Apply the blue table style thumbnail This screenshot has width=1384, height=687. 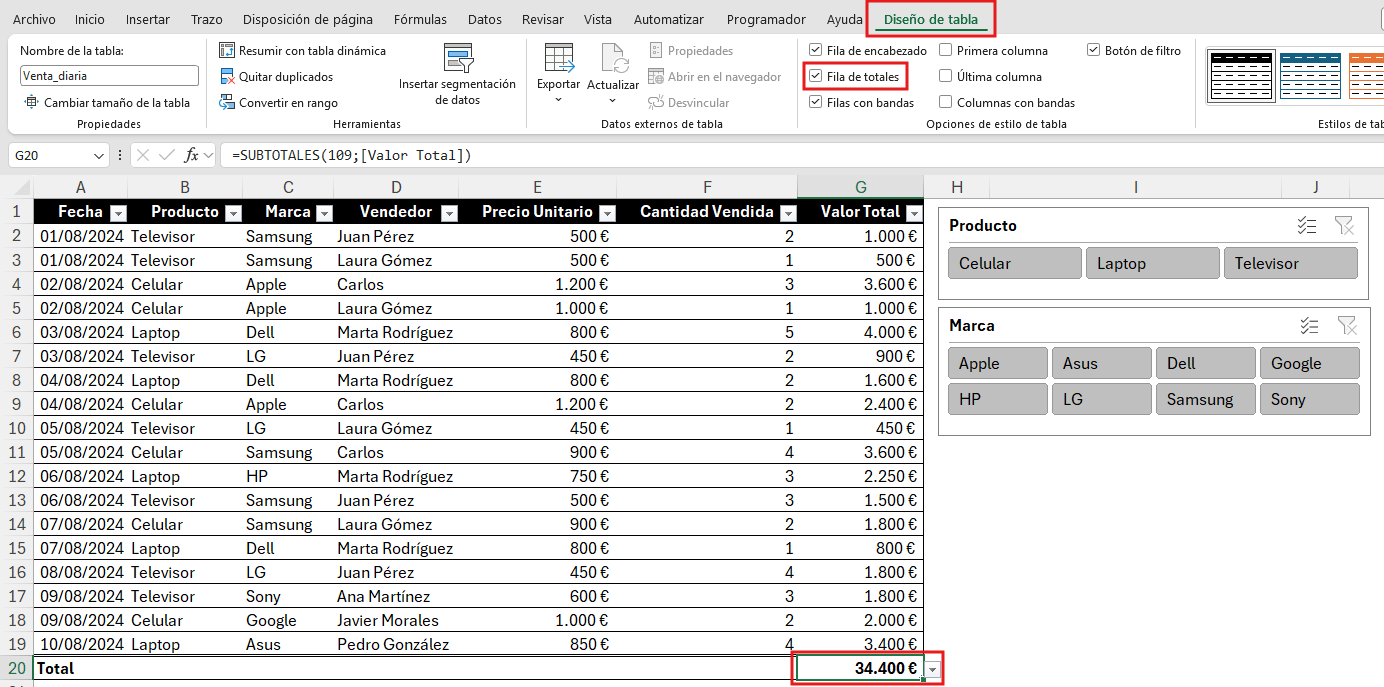tap(1309, 75)
